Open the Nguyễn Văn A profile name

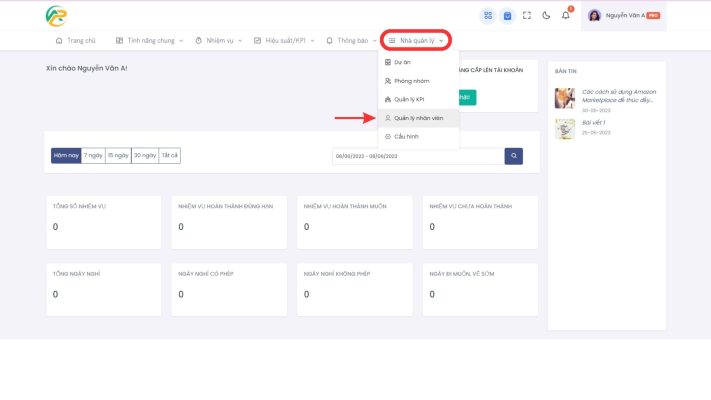(625, 15)
